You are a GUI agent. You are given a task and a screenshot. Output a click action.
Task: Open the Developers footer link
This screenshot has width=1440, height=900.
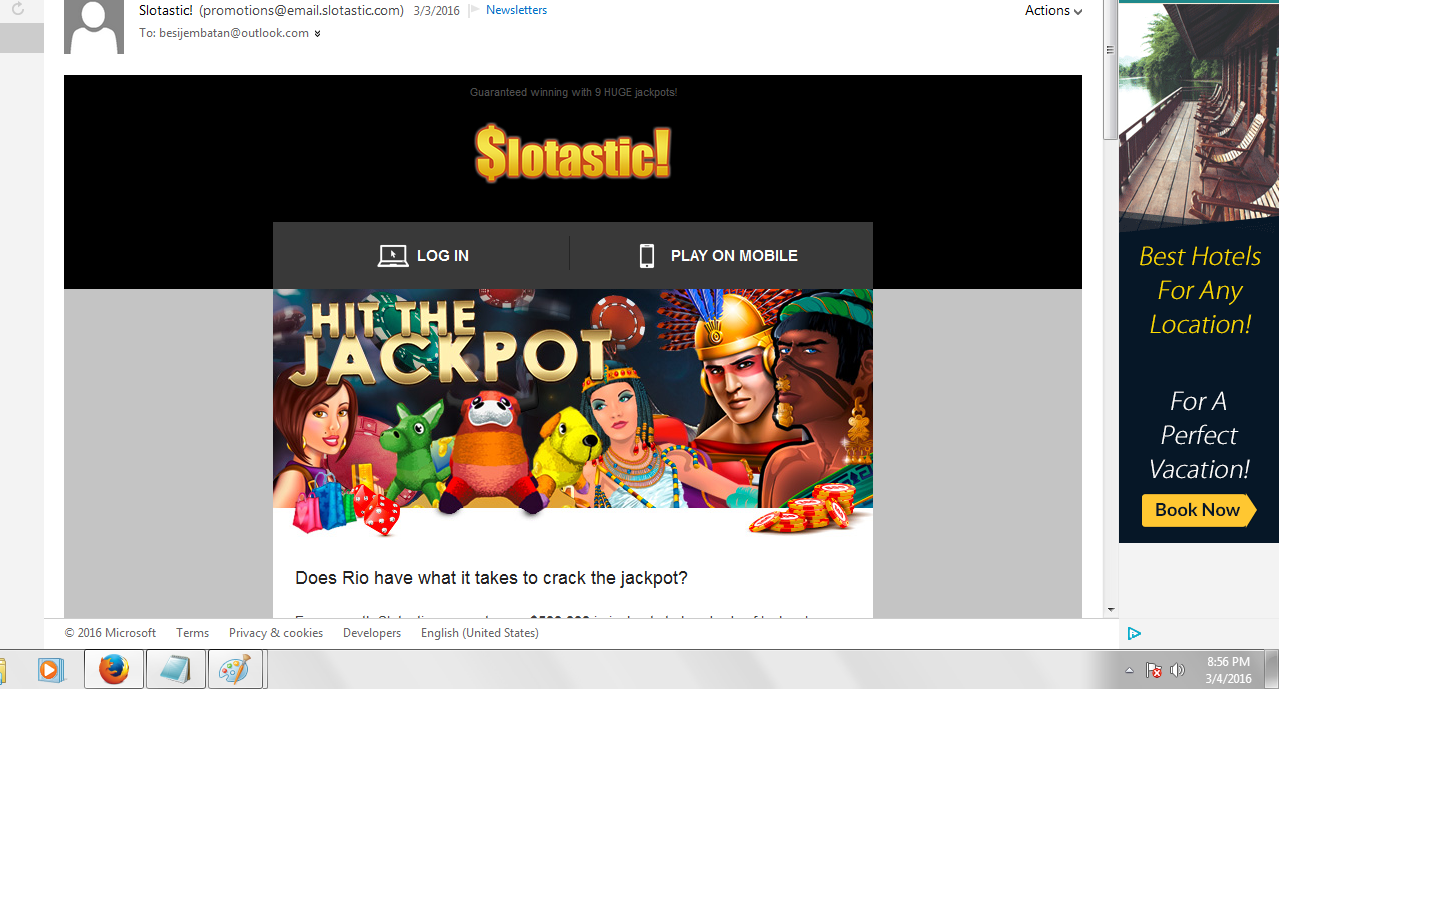point(372,633)
